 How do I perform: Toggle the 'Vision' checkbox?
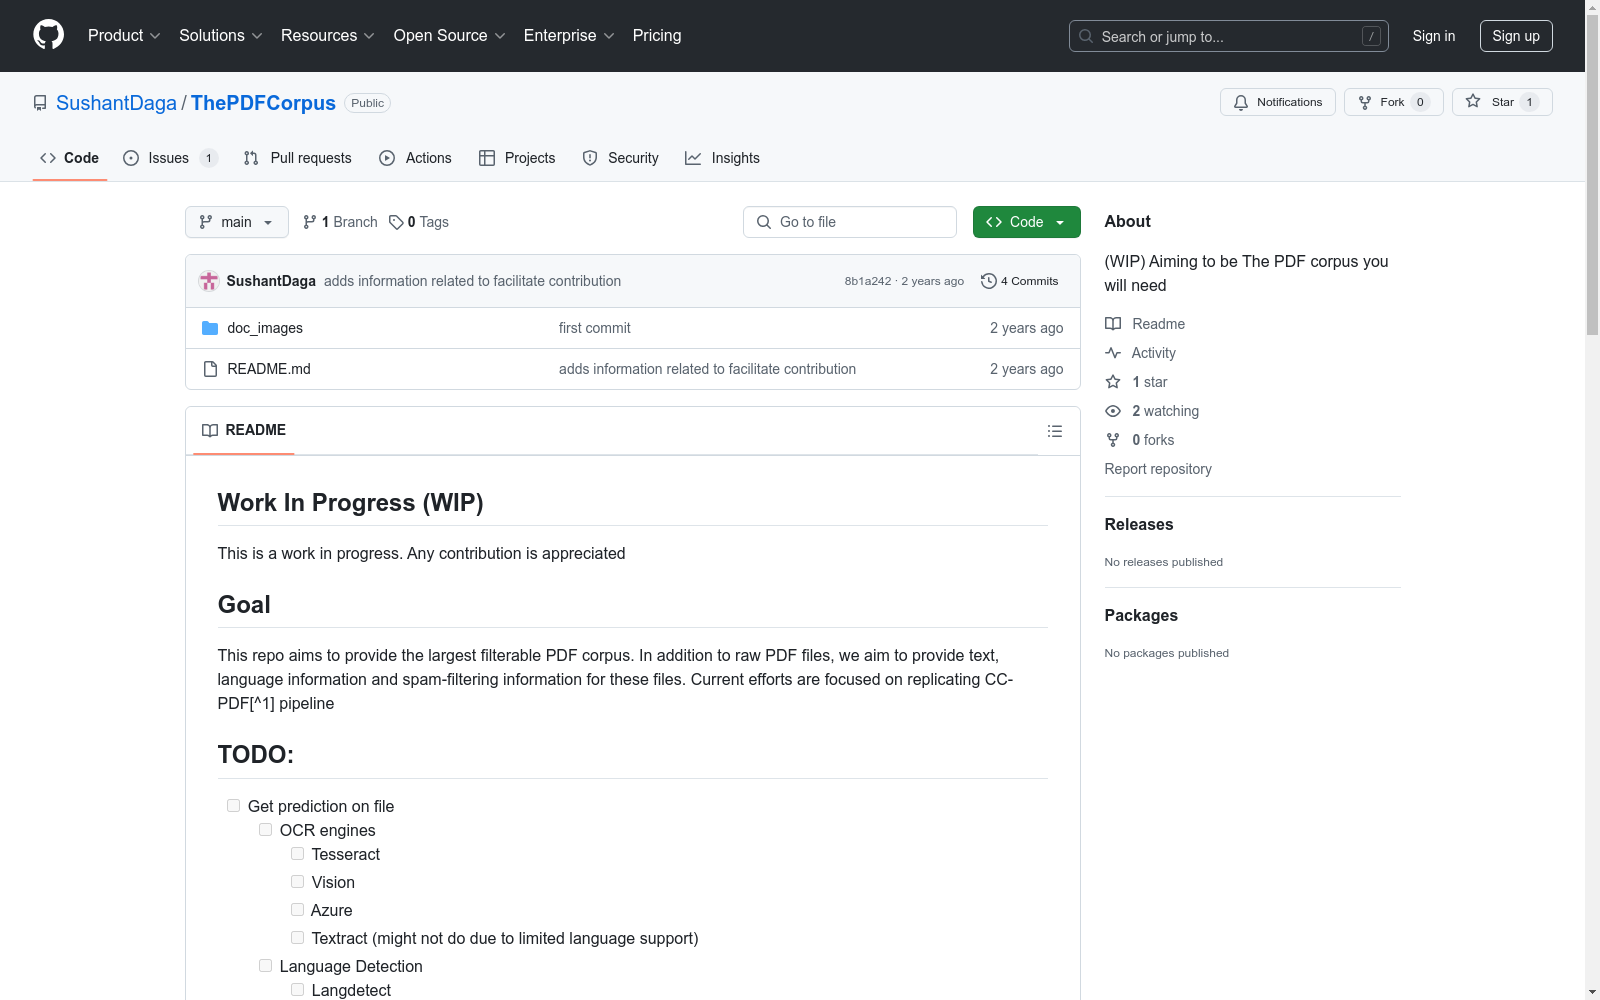click(297, 882)
